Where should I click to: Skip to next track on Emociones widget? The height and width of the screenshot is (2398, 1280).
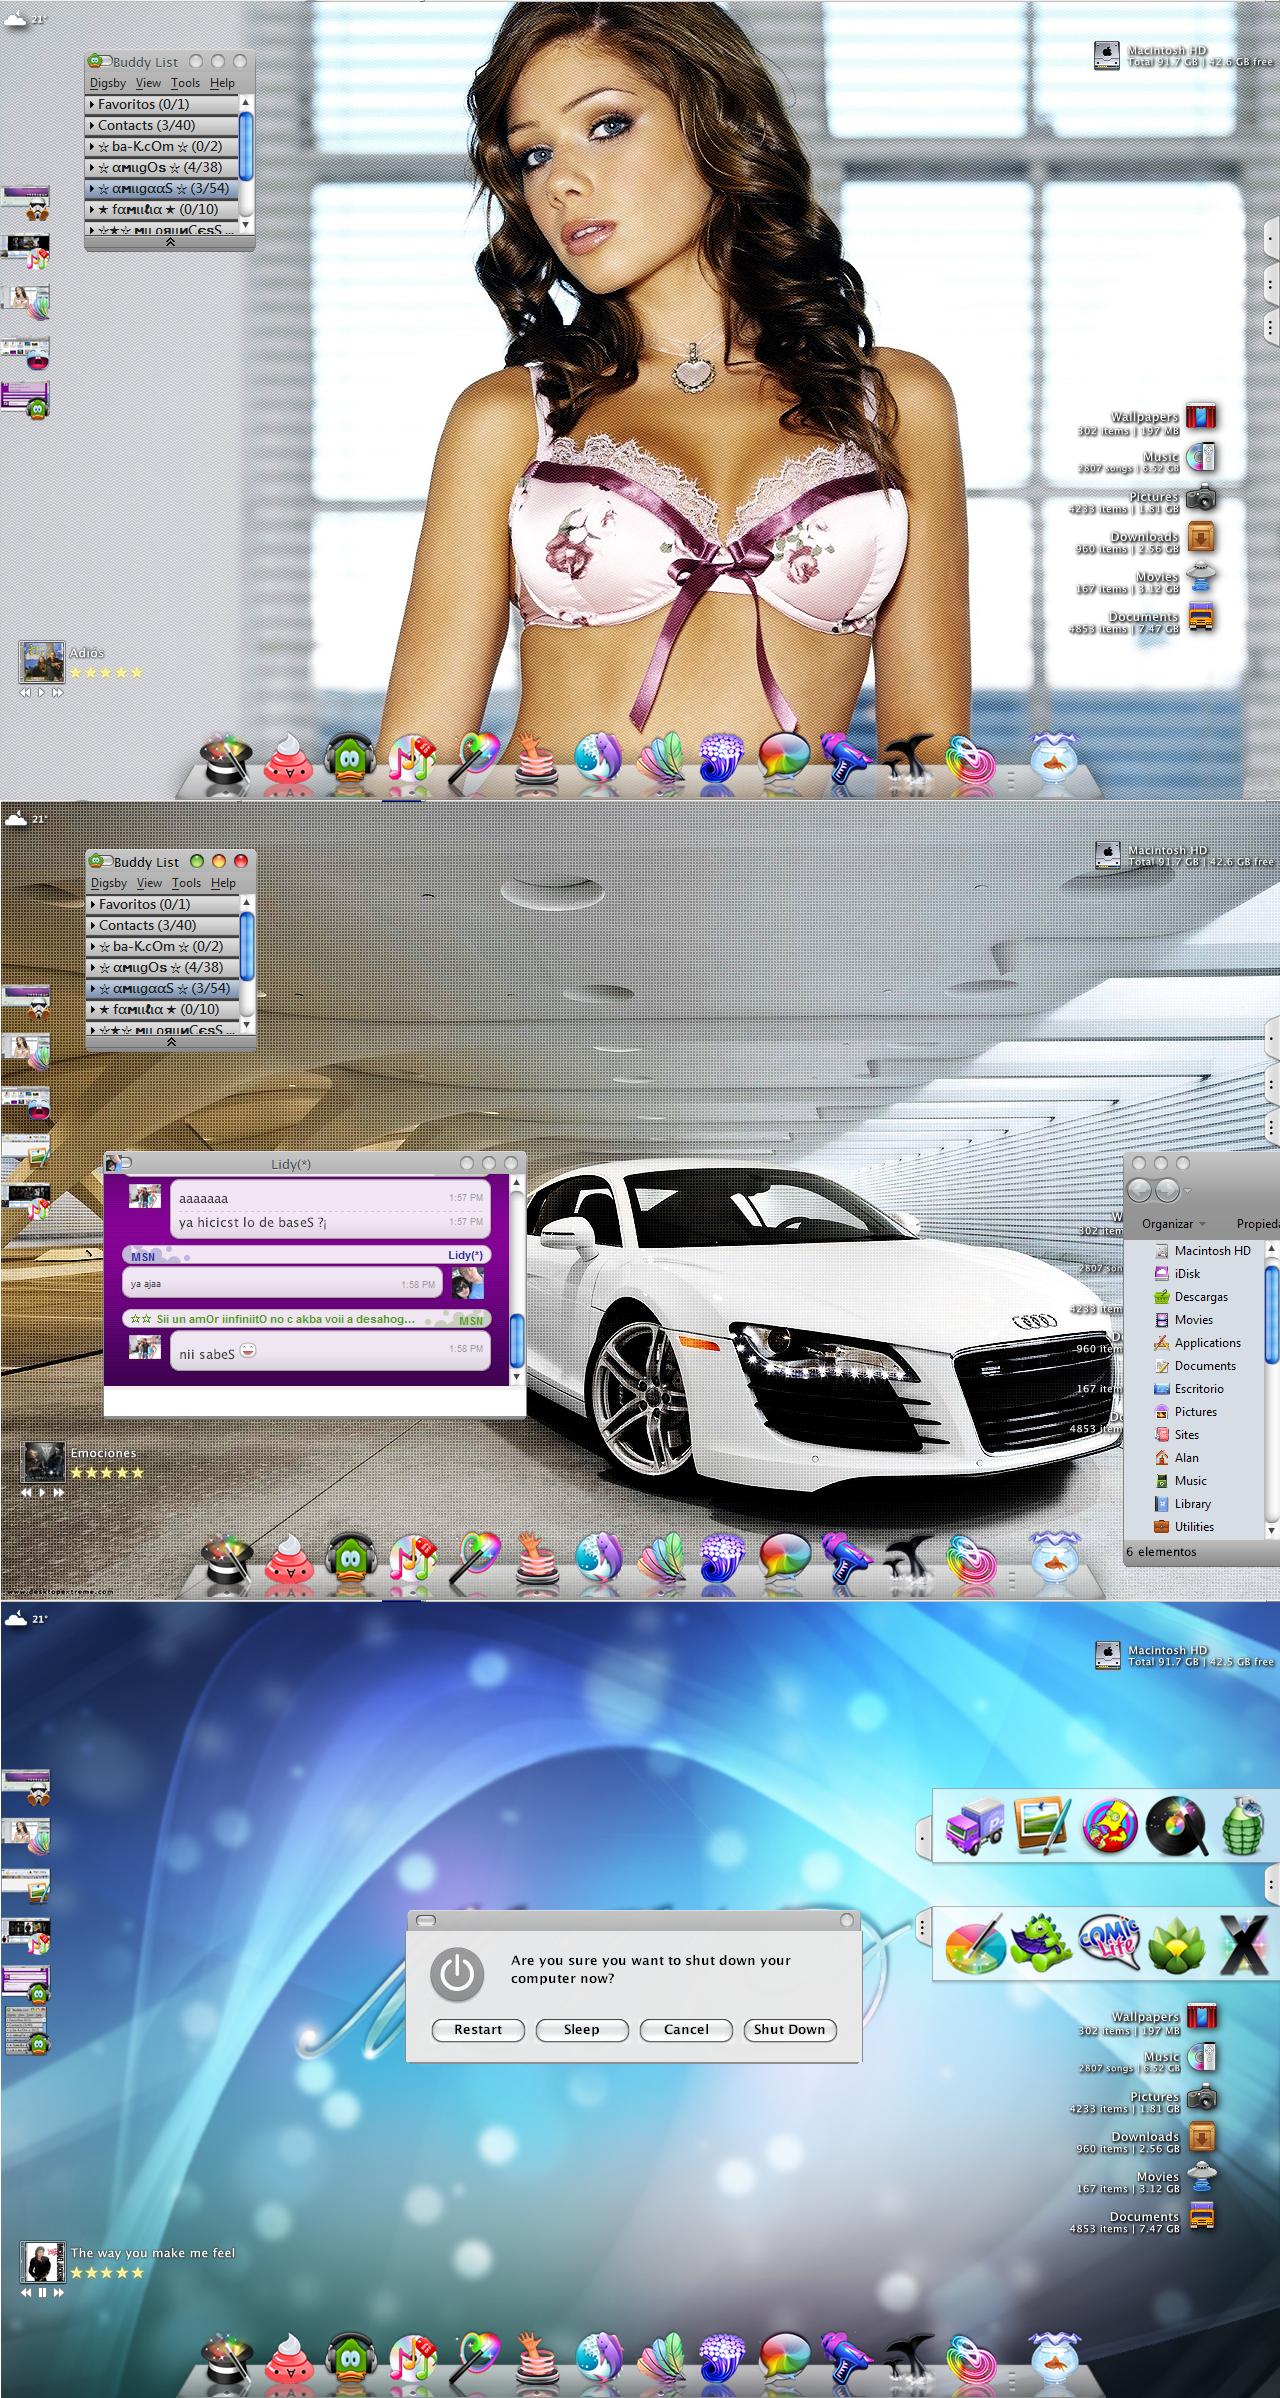tap(59, 1492)
